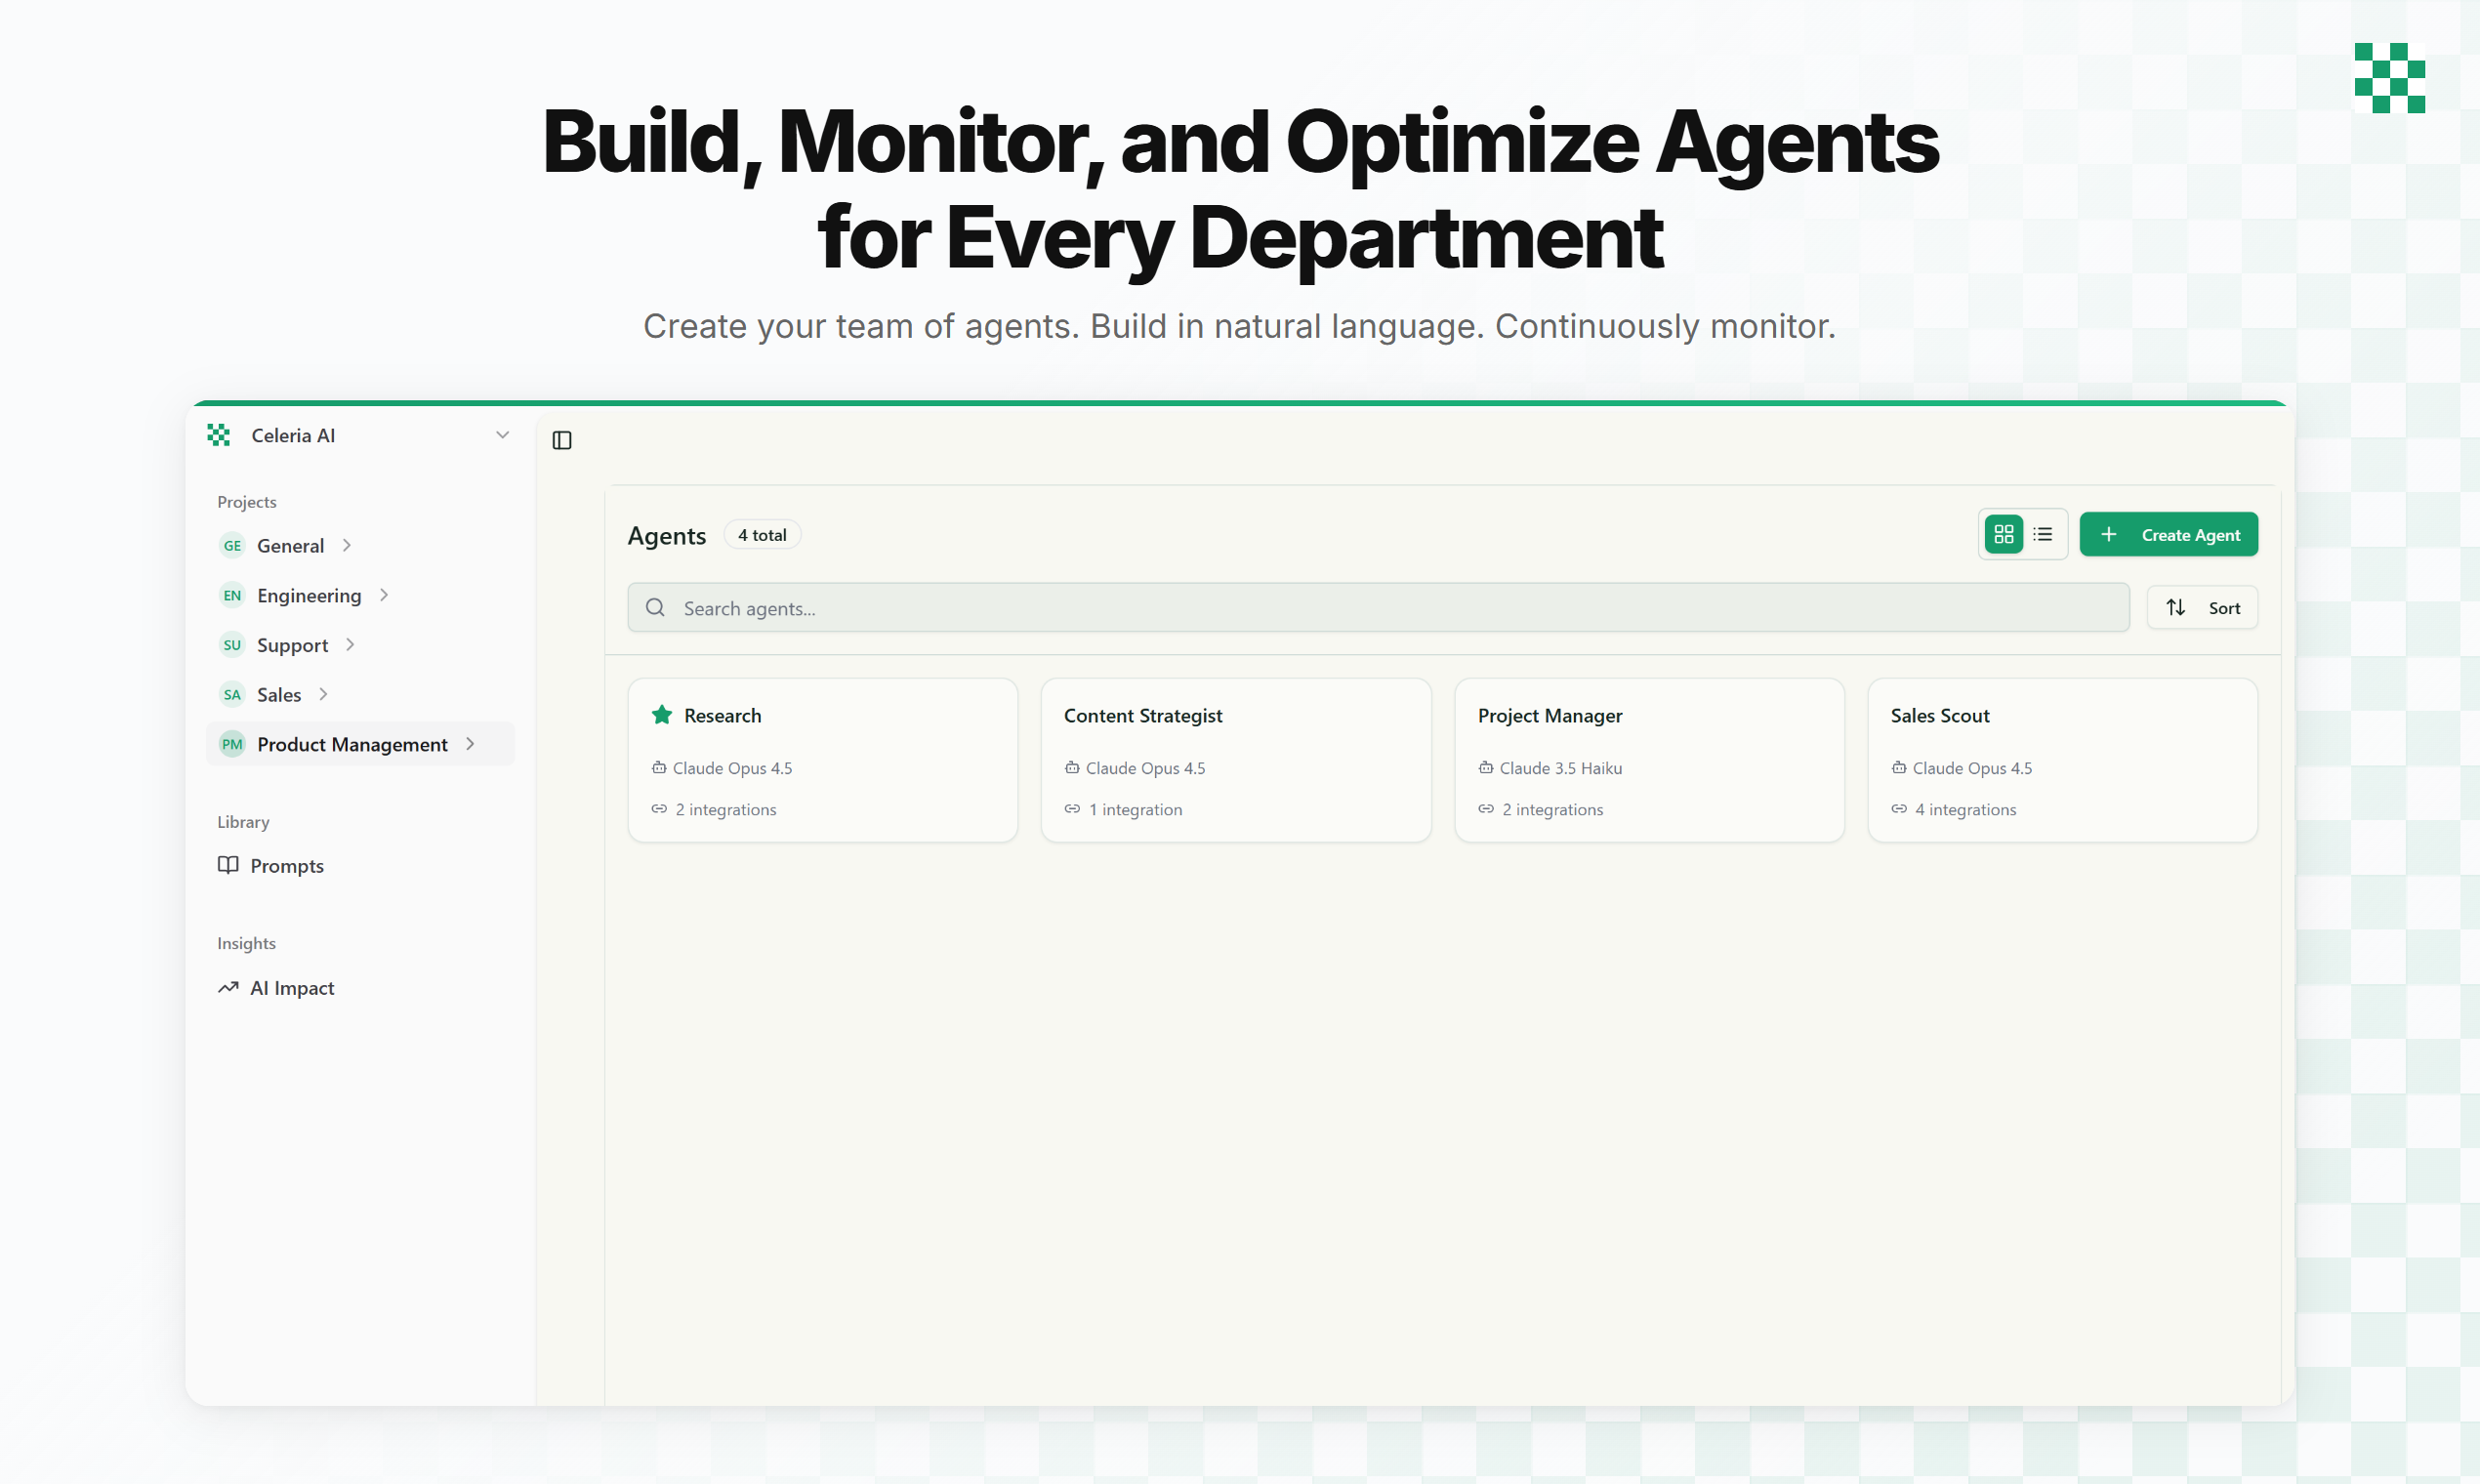Screen dimensions: 2480x1484
Task: Click the star icon on Research agent
Action: tap(662, 715)
